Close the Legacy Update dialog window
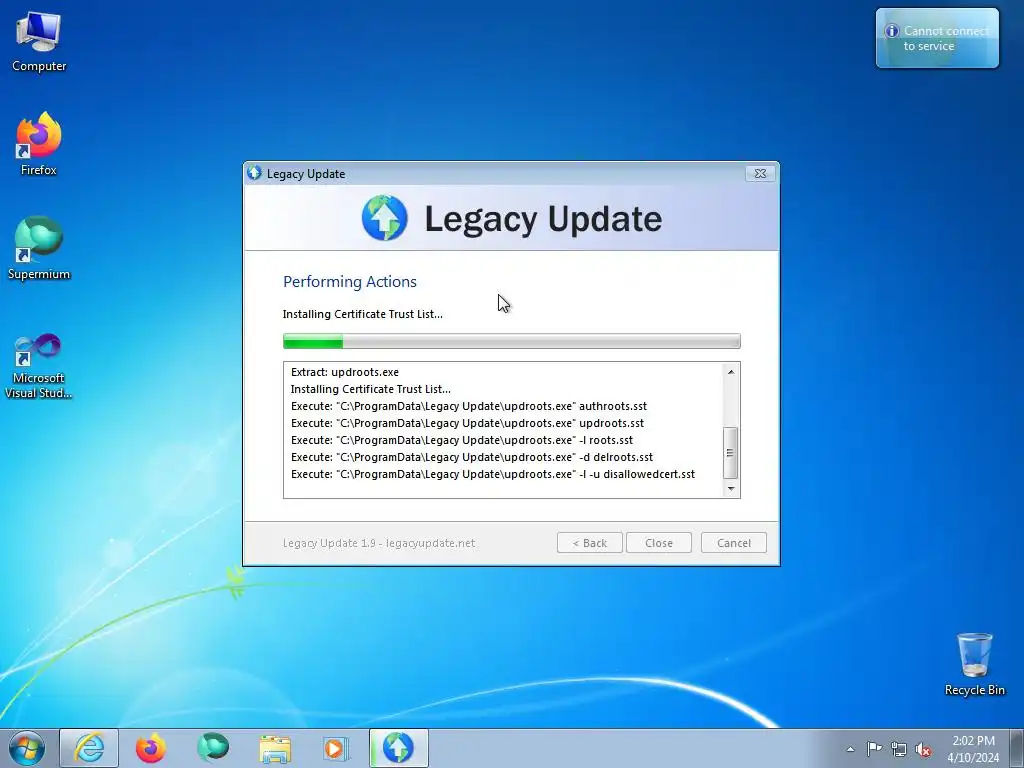This screenshot has width=1024, height=768. [x=760, y=173]
